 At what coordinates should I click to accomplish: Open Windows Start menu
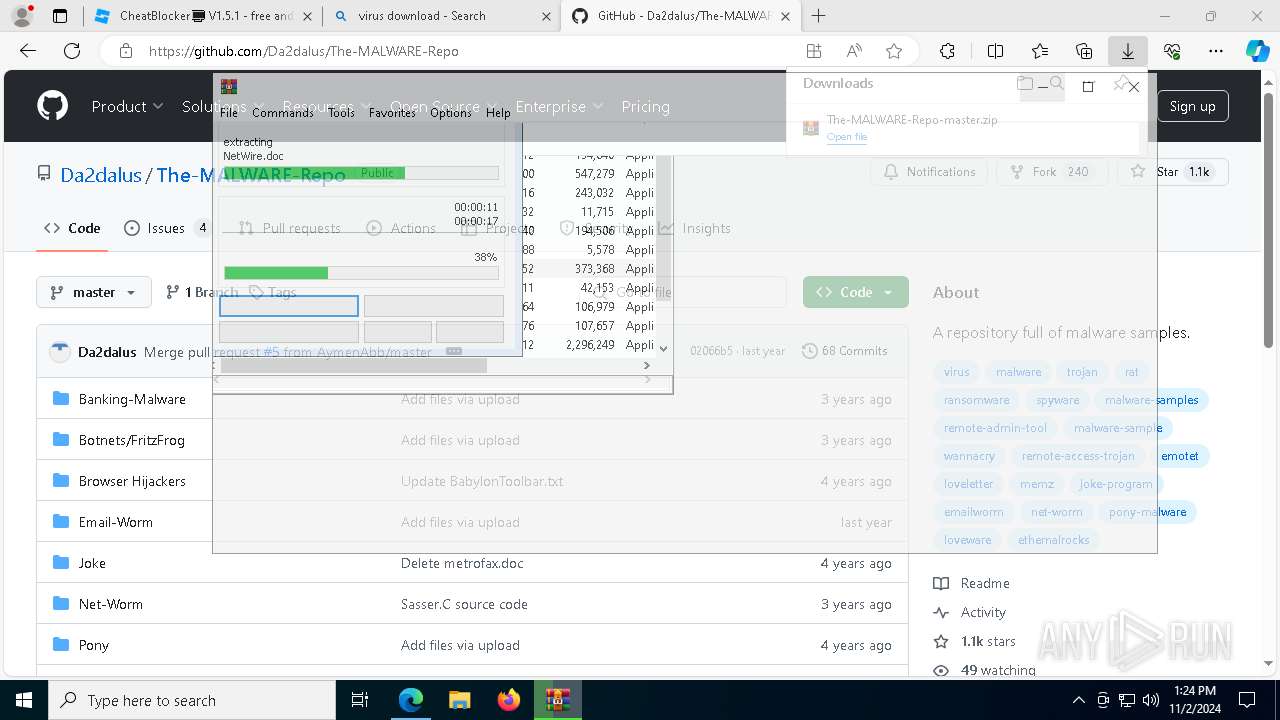point(24,700)
